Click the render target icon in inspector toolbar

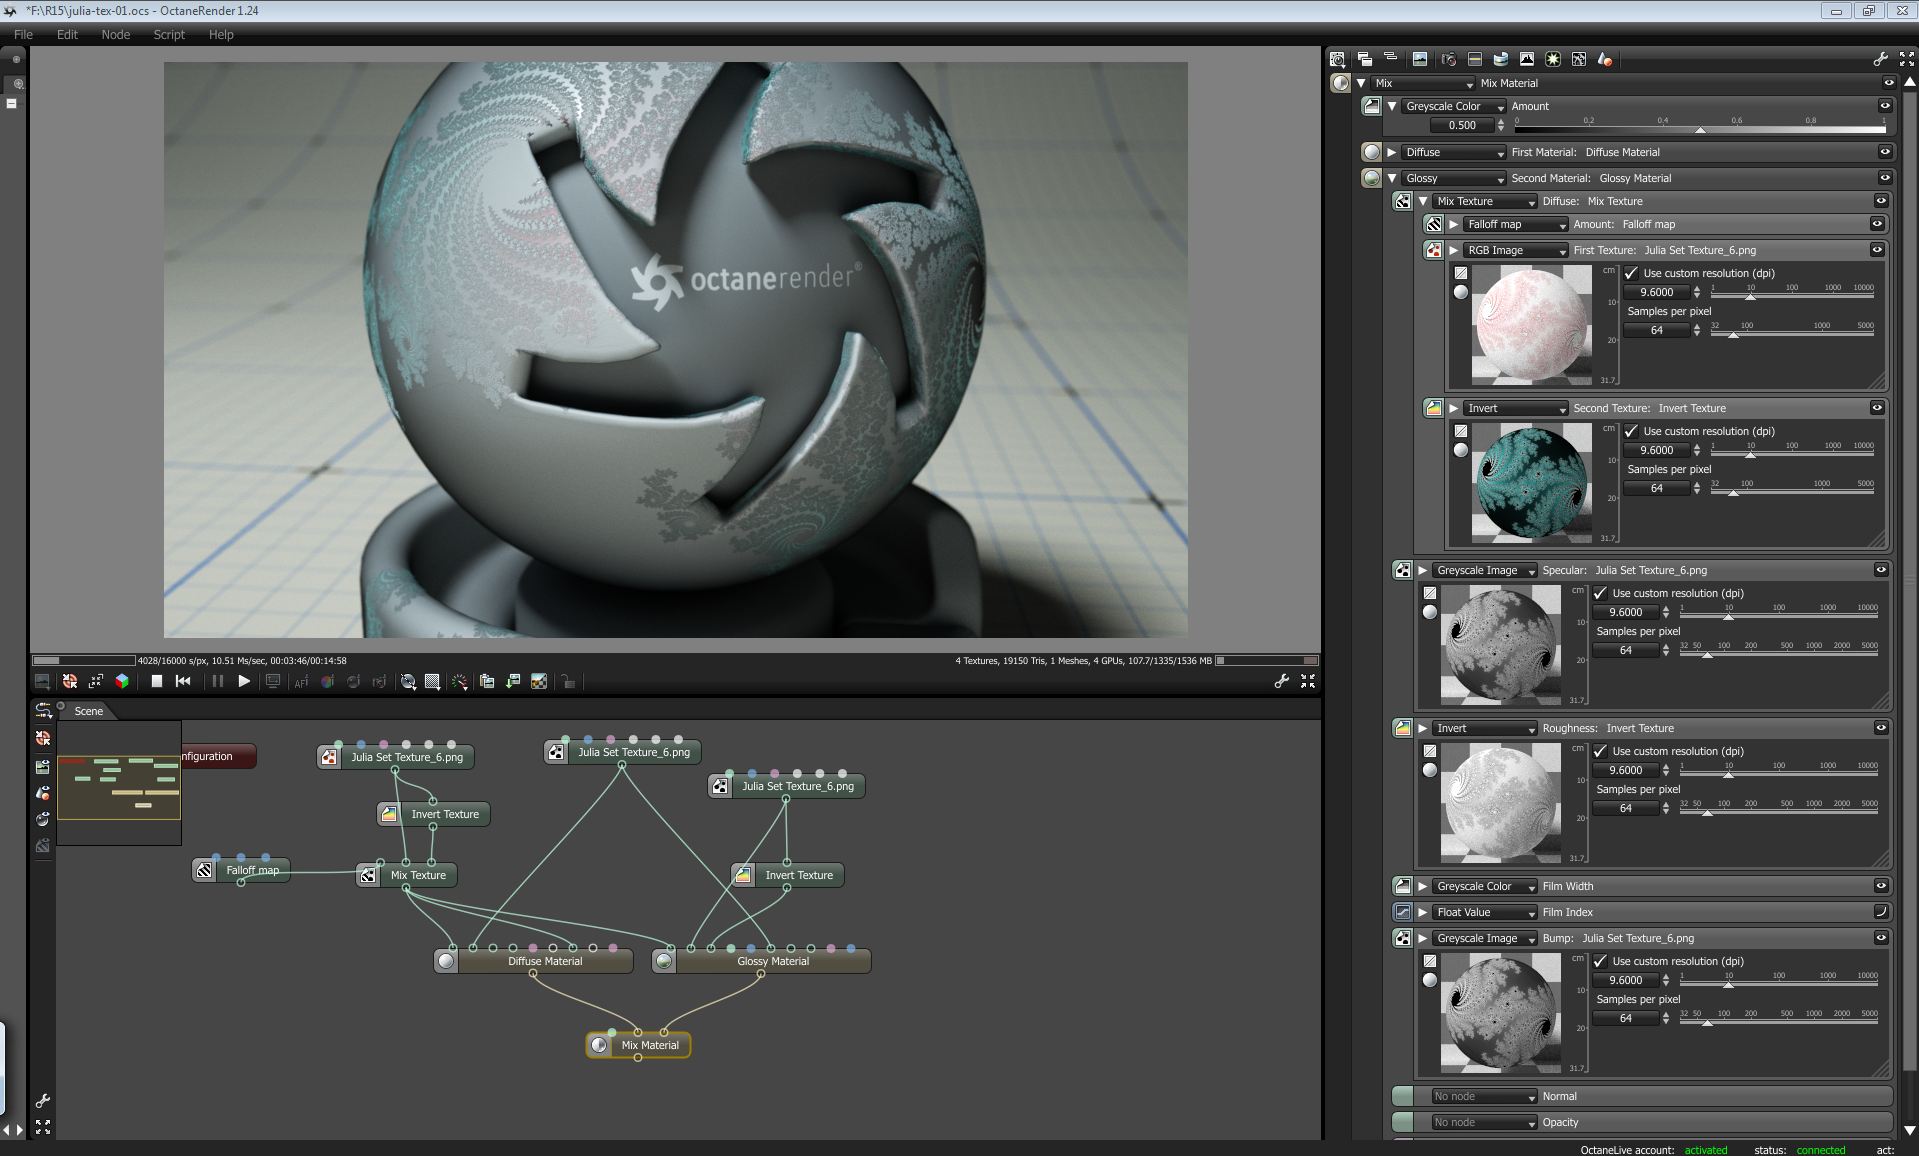(x=1420, y=59)
